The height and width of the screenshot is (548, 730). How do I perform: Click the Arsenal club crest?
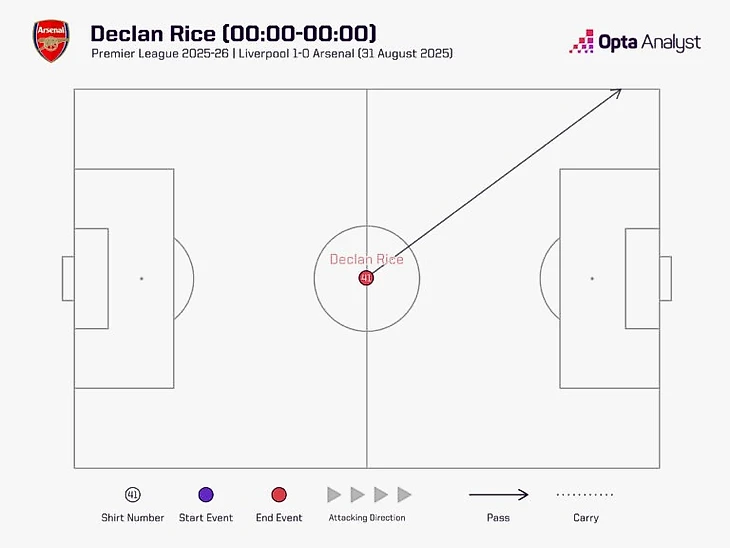[x=51, y=42]
